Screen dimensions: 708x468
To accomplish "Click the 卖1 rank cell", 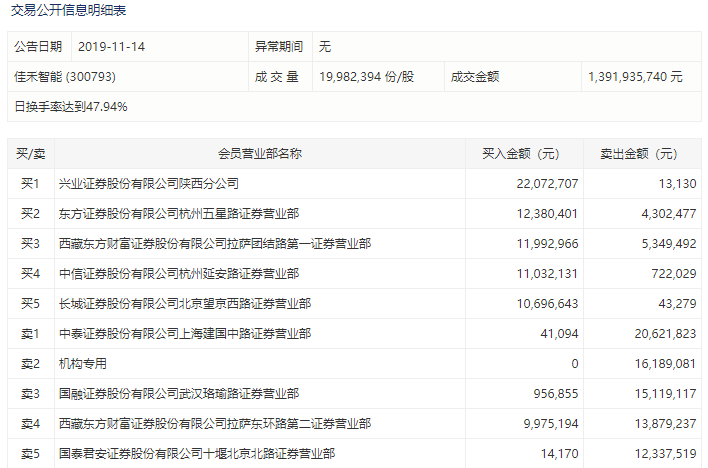I will 31,334.
